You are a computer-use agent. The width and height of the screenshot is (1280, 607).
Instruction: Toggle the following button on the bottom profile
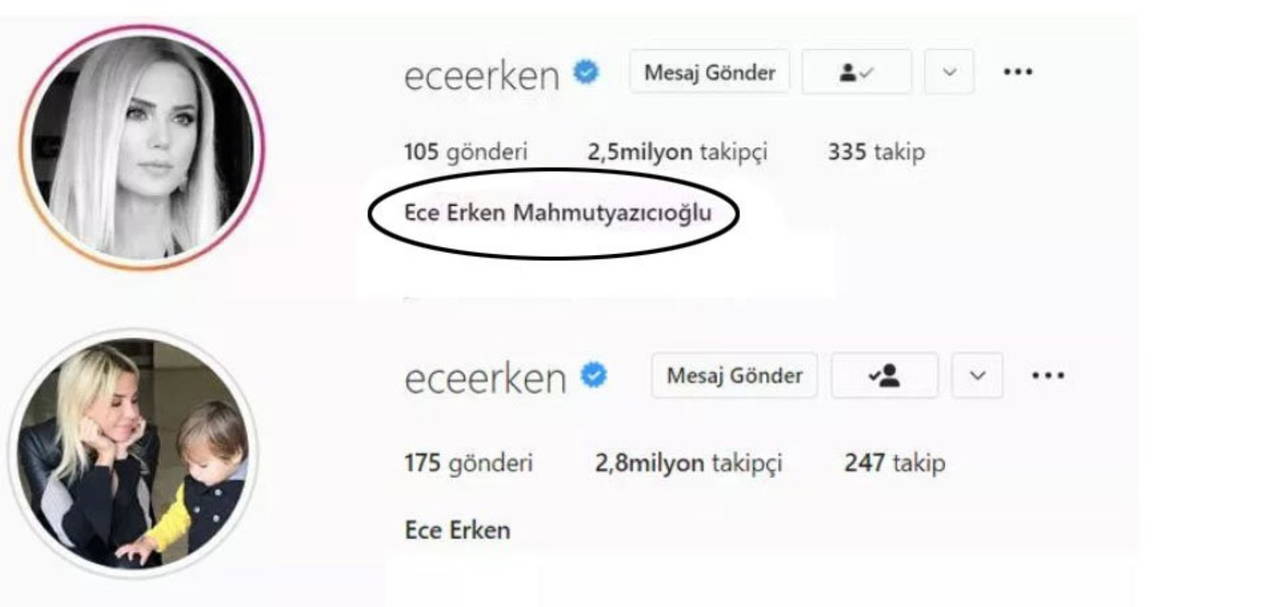click(x=885, y=376)
